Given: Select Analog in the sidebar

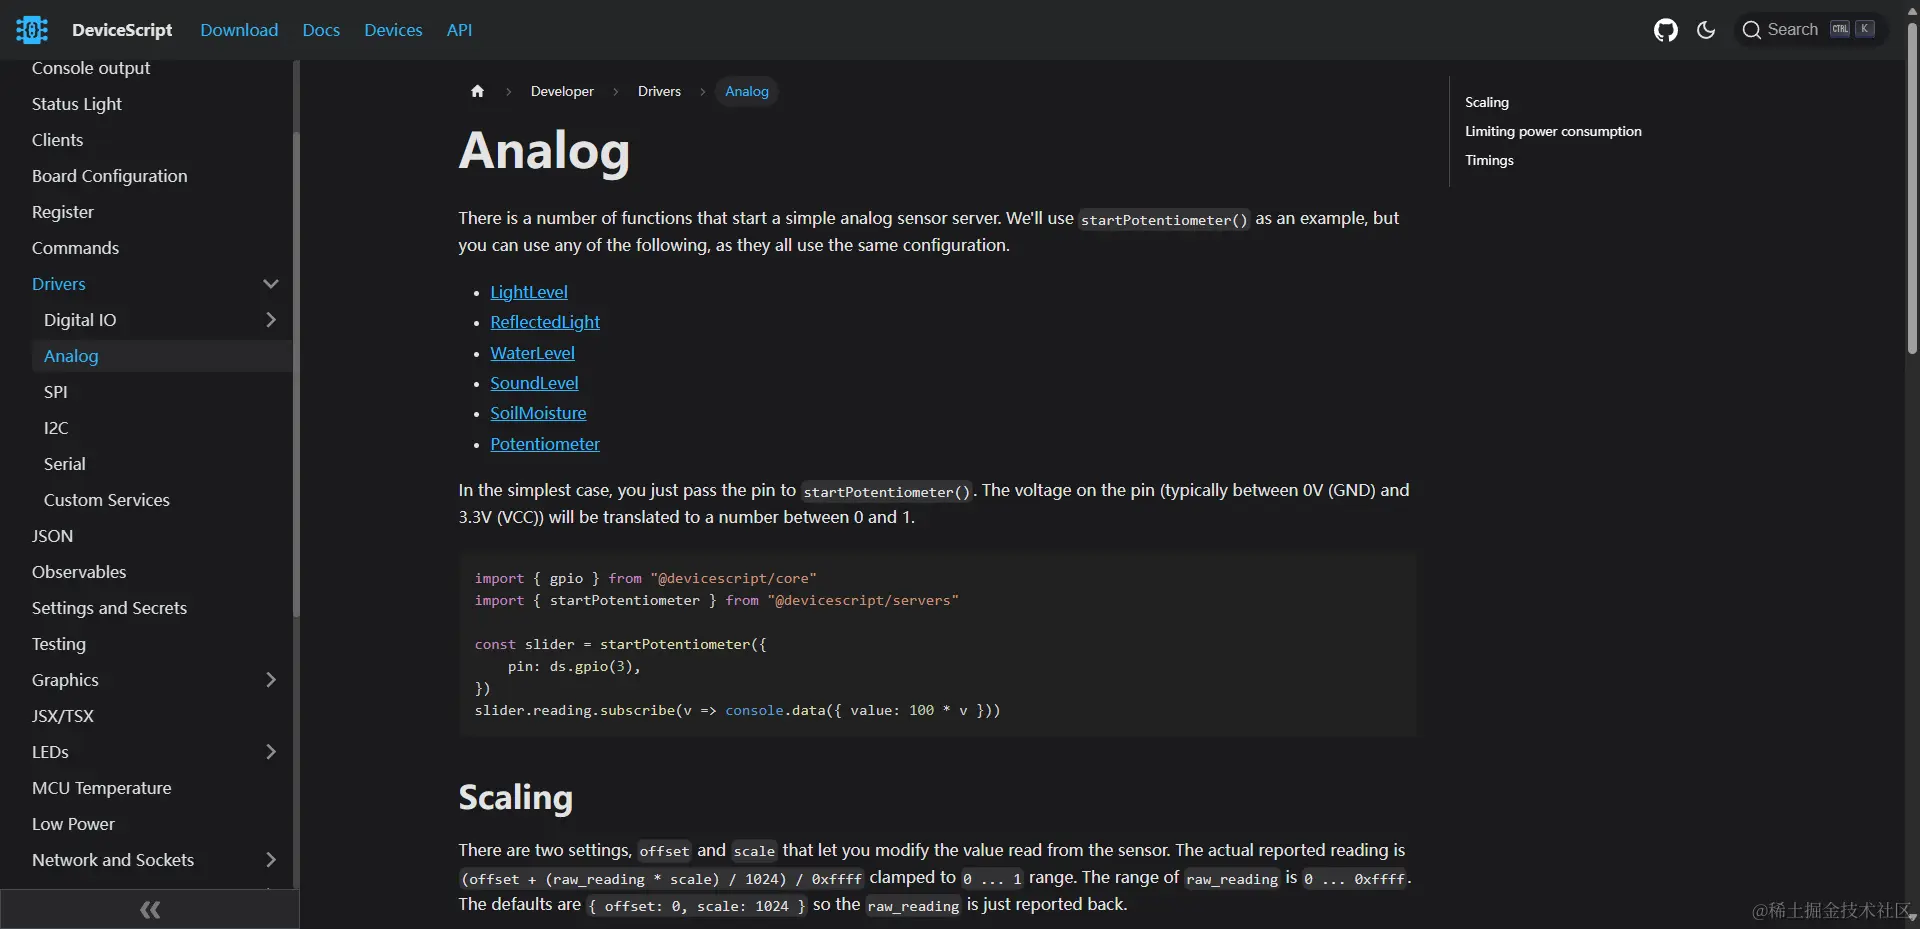Looking at the screenshot, I should point(162,356).
